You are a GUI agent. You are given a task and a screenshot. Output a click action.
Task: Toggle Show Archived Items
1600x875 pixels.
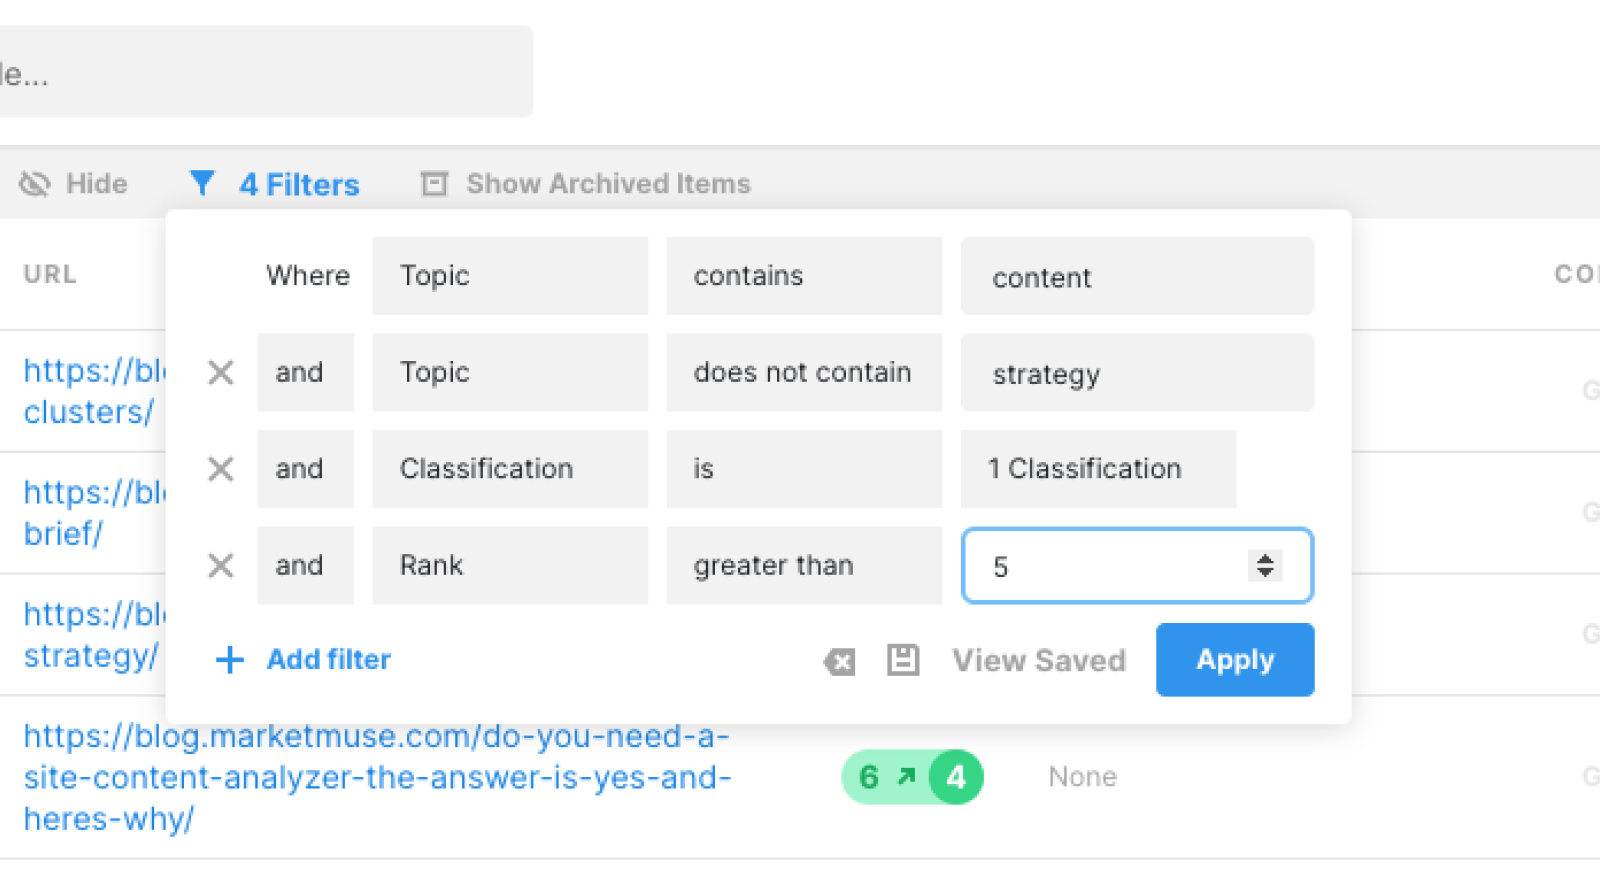[x=608, y=184]
